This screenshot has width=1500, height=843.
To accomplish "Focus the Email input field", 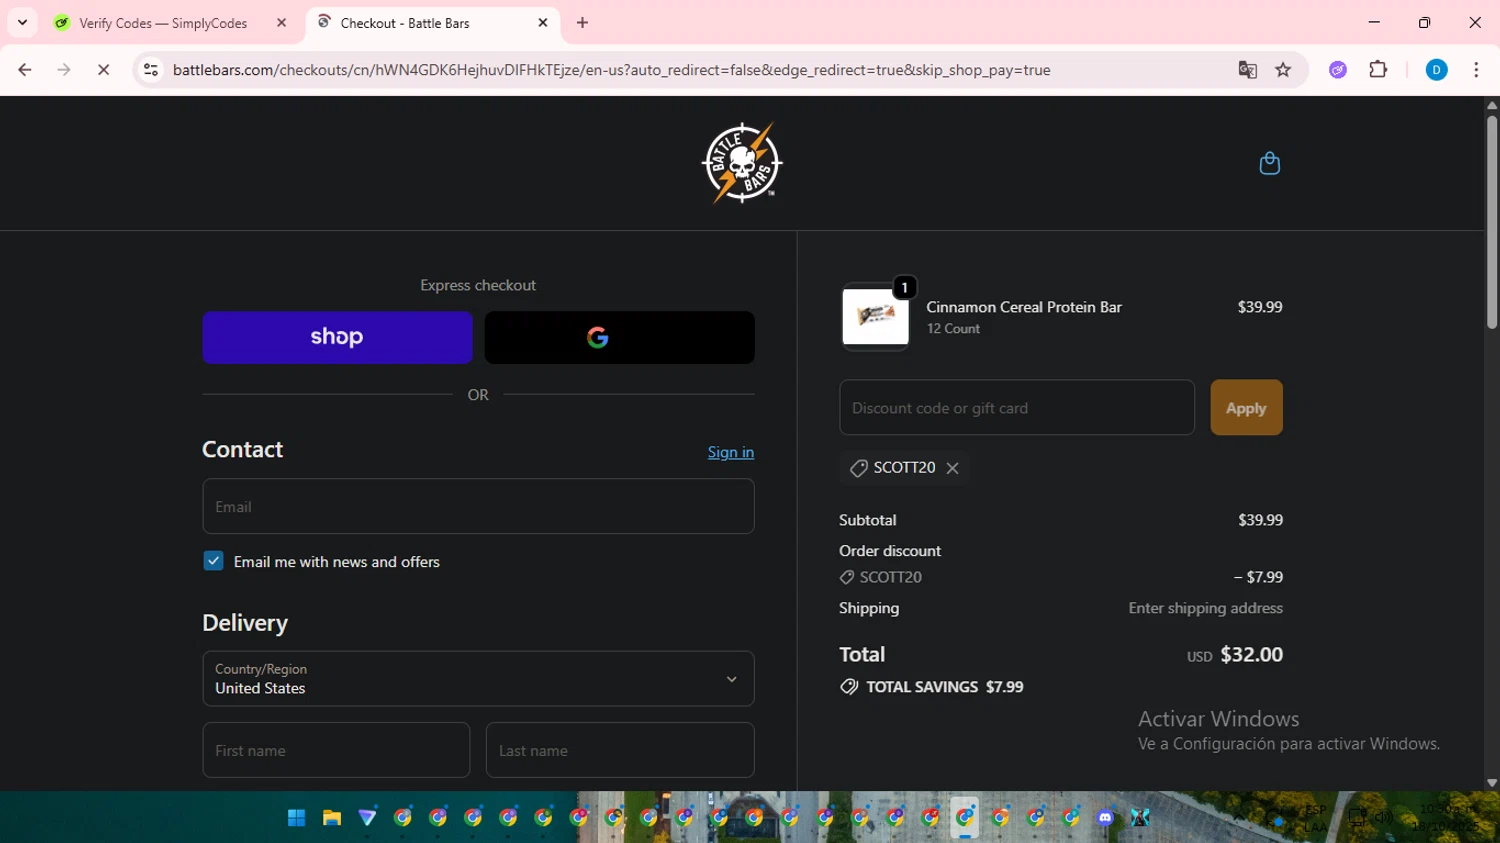I will pyautogui.click(x=478, y=506).
